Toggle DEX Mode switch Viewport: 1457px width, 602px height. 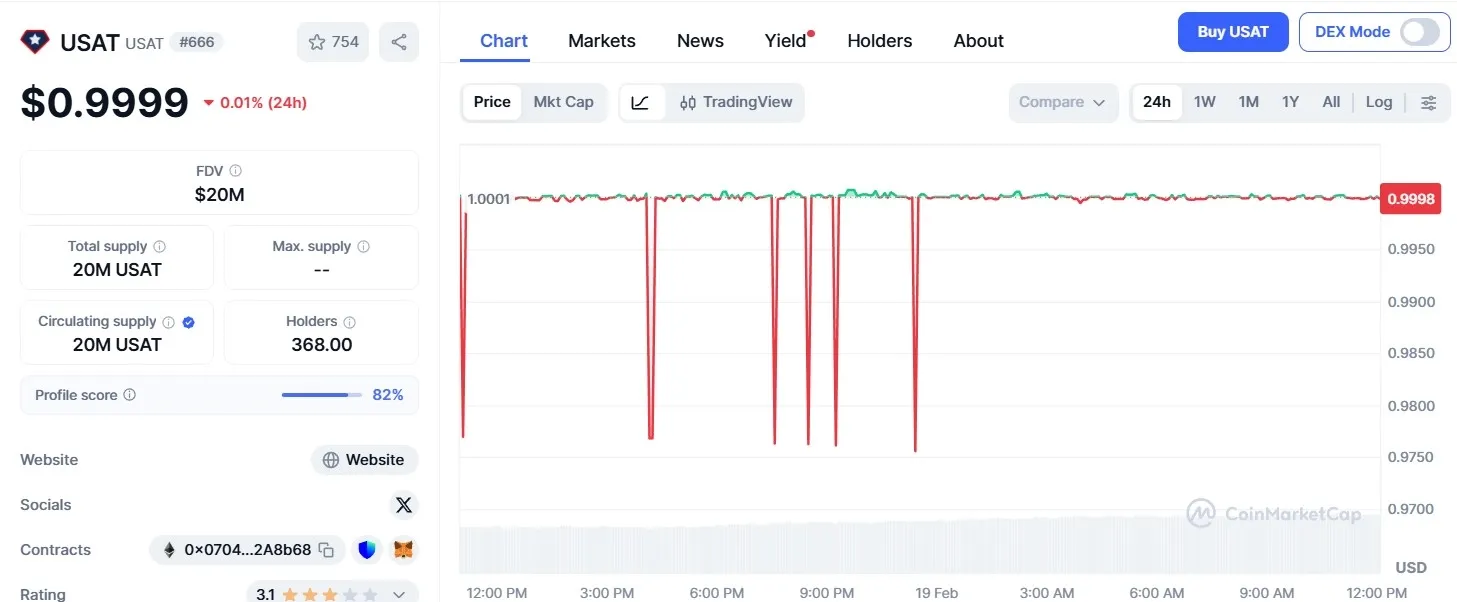tap(1420, 31)
